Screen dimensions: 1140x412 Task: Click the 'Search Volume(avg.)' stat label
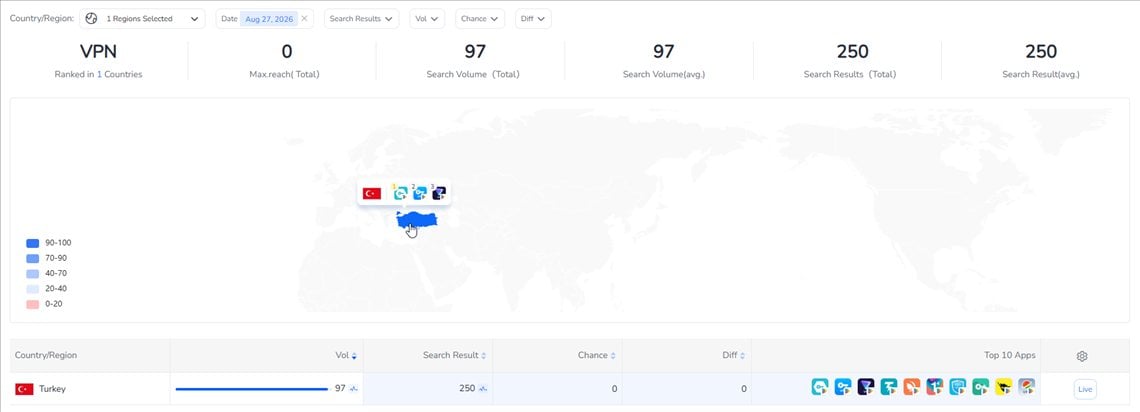point(664,74)
